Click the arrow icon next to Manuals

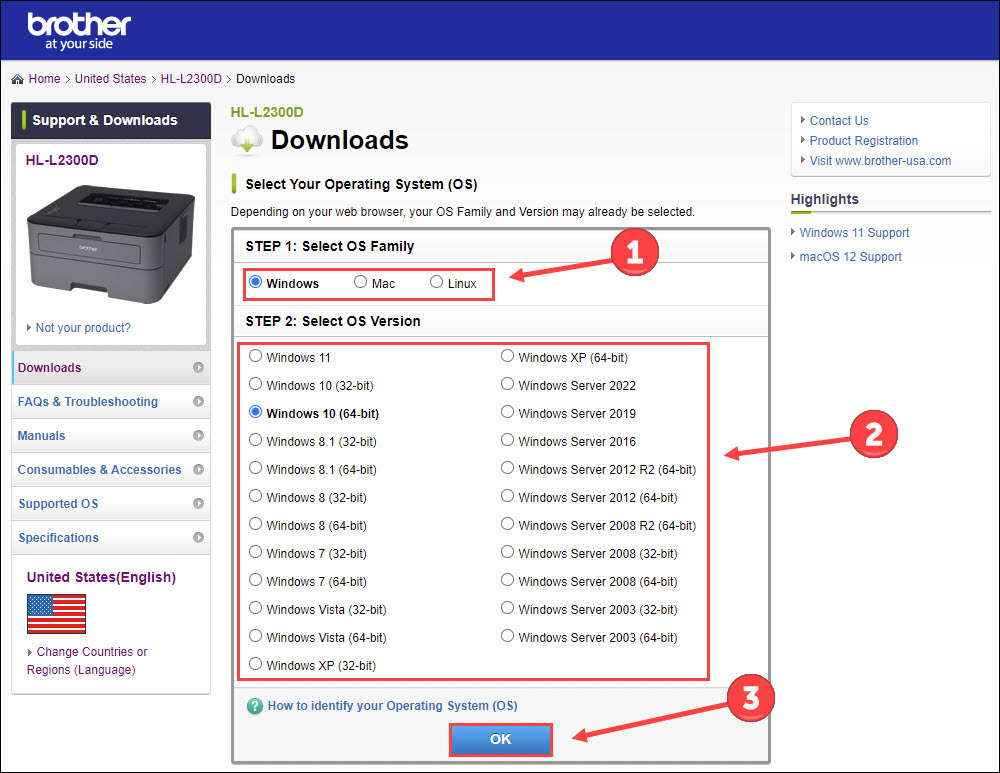pos(198,436)
